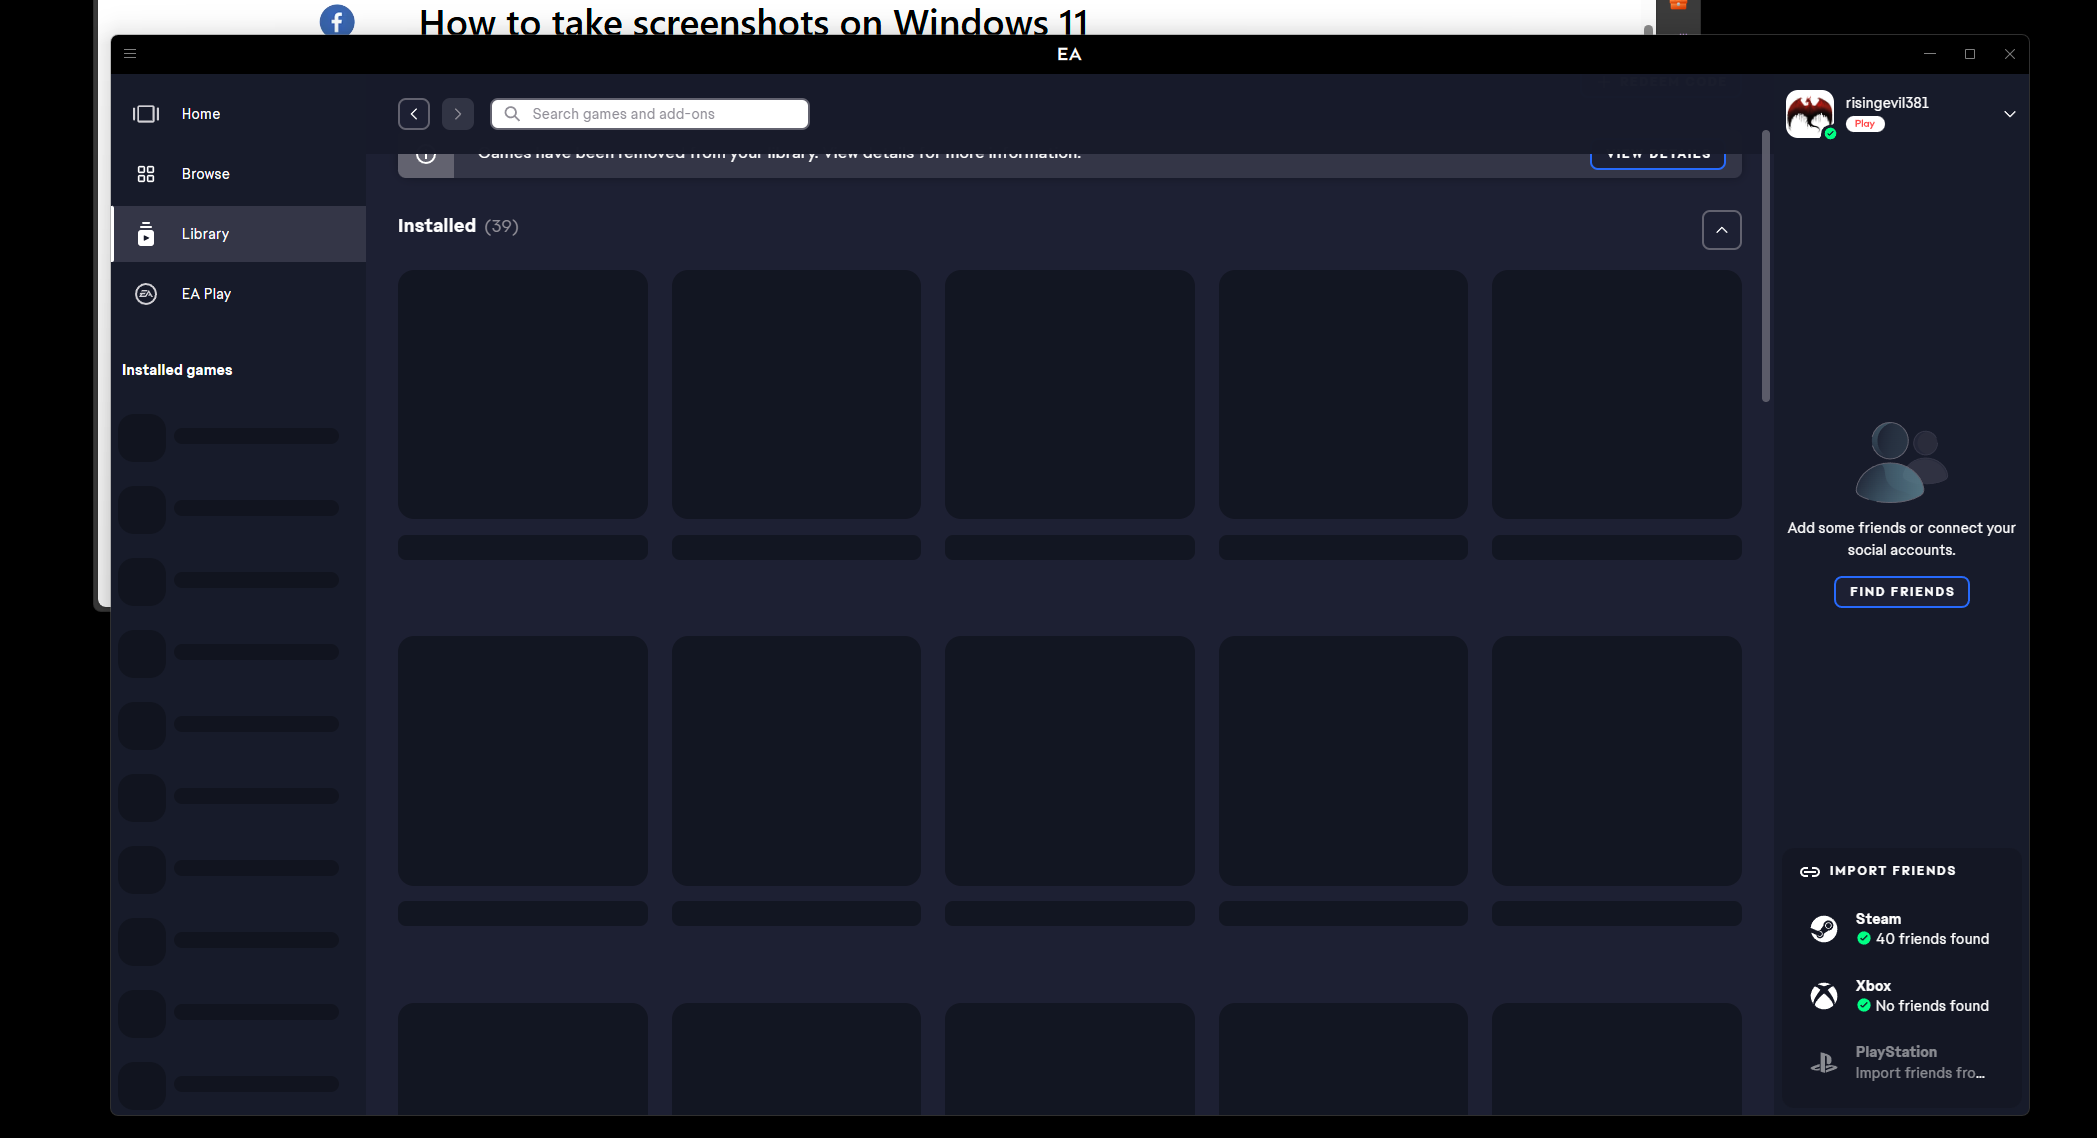The width and height of the screenshot is (2097, 1138).
Task: Click the FIND FRIENDS button
Action: (x=1902, y=592)
